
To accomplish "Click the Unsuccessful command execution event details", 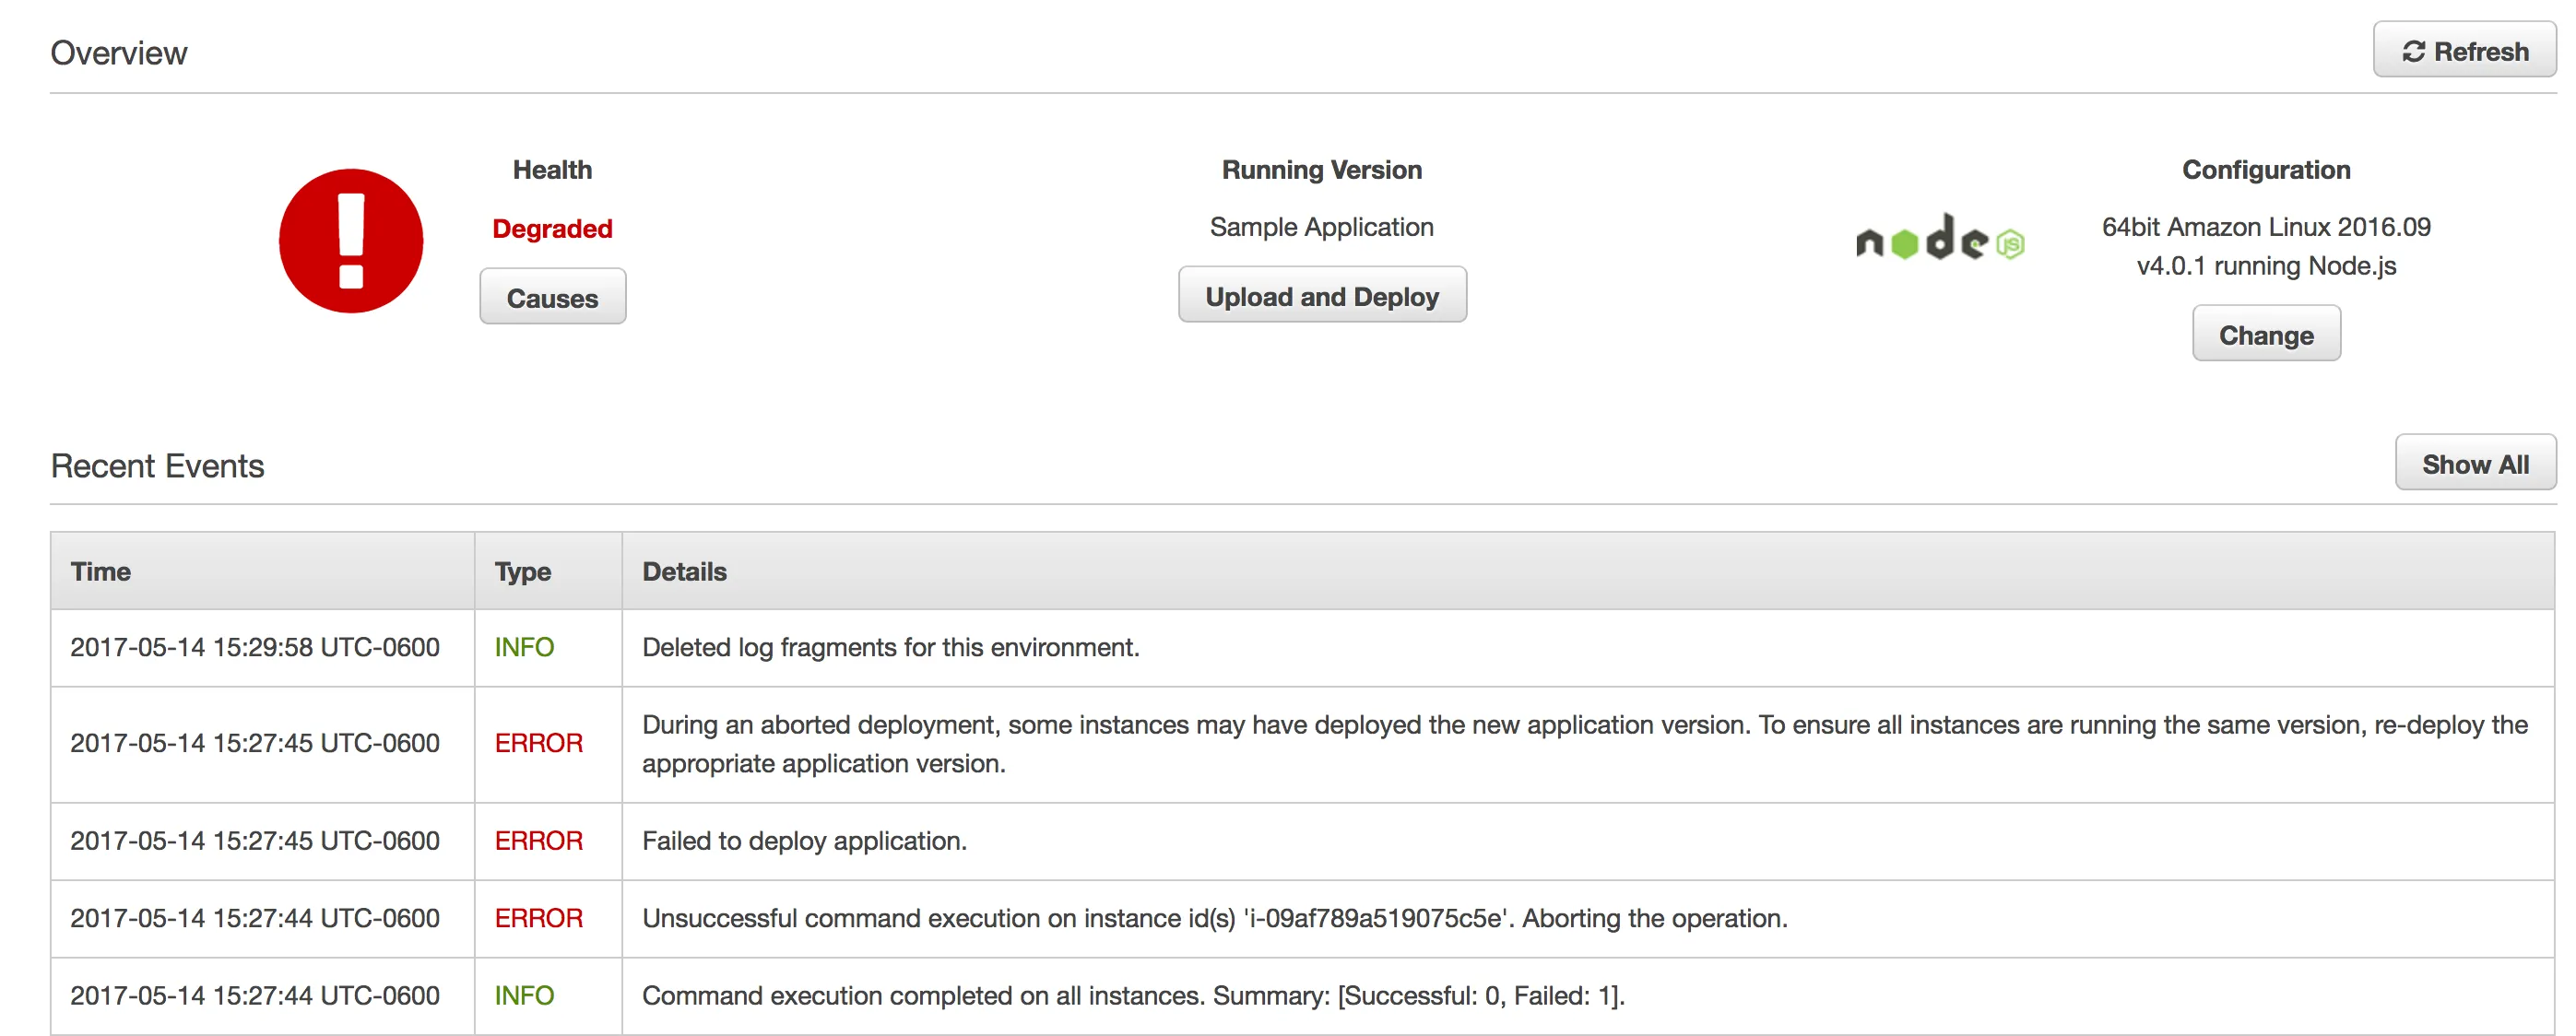I will (x=1213, y=918).
